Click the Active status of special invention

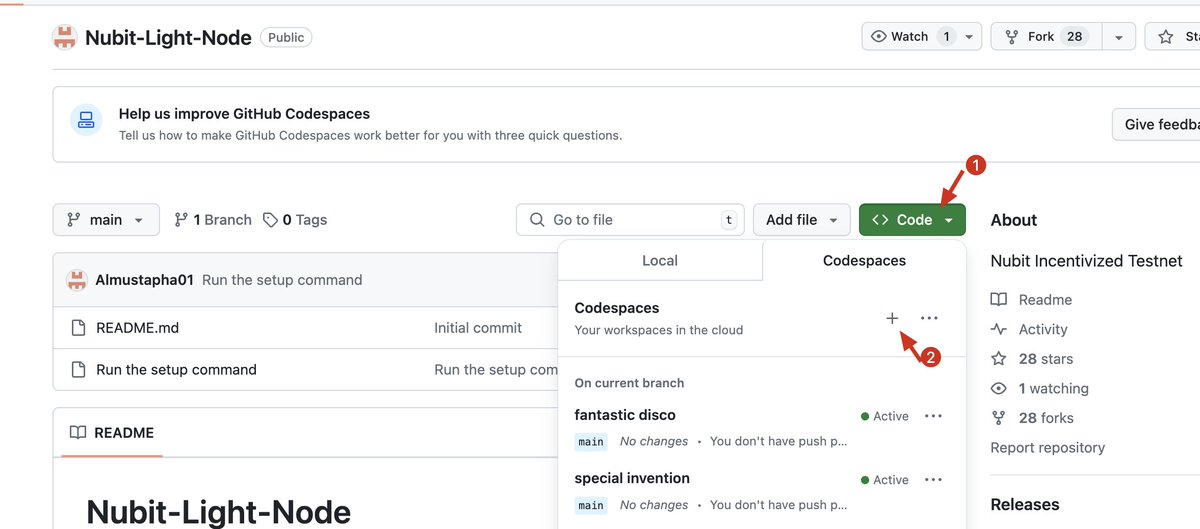[884, 480]
